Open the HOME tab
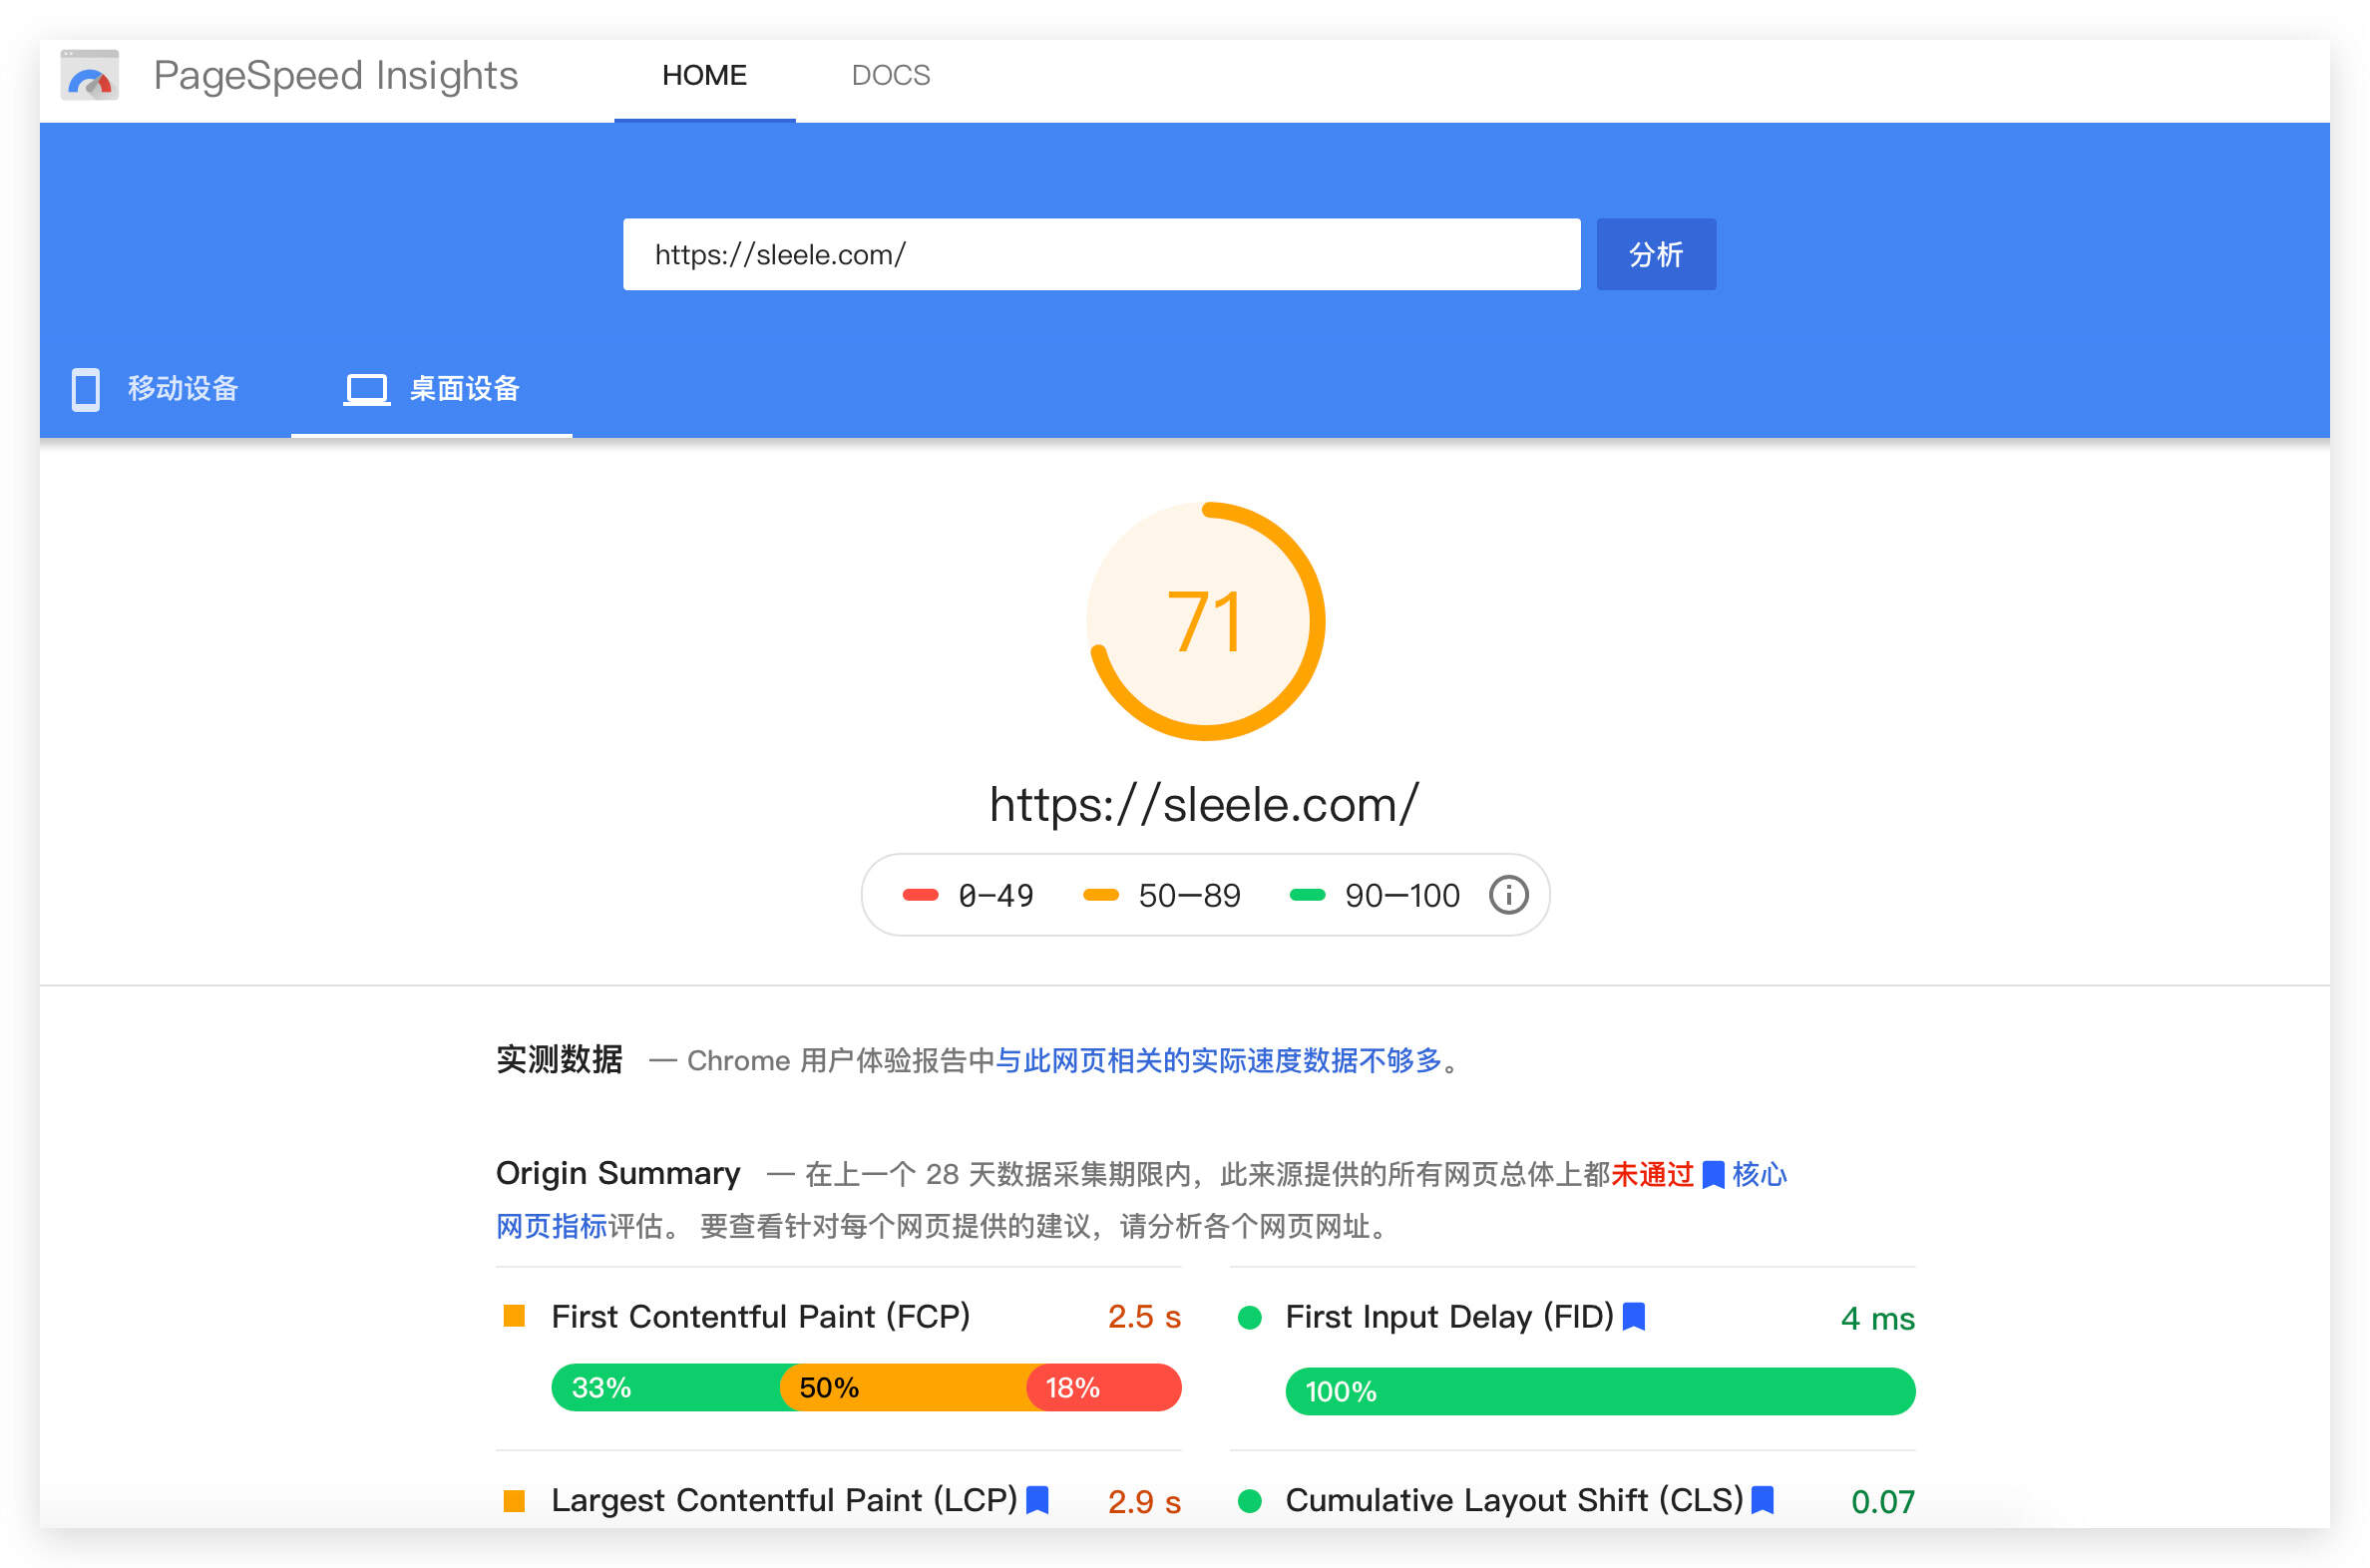 pos(704,76)
